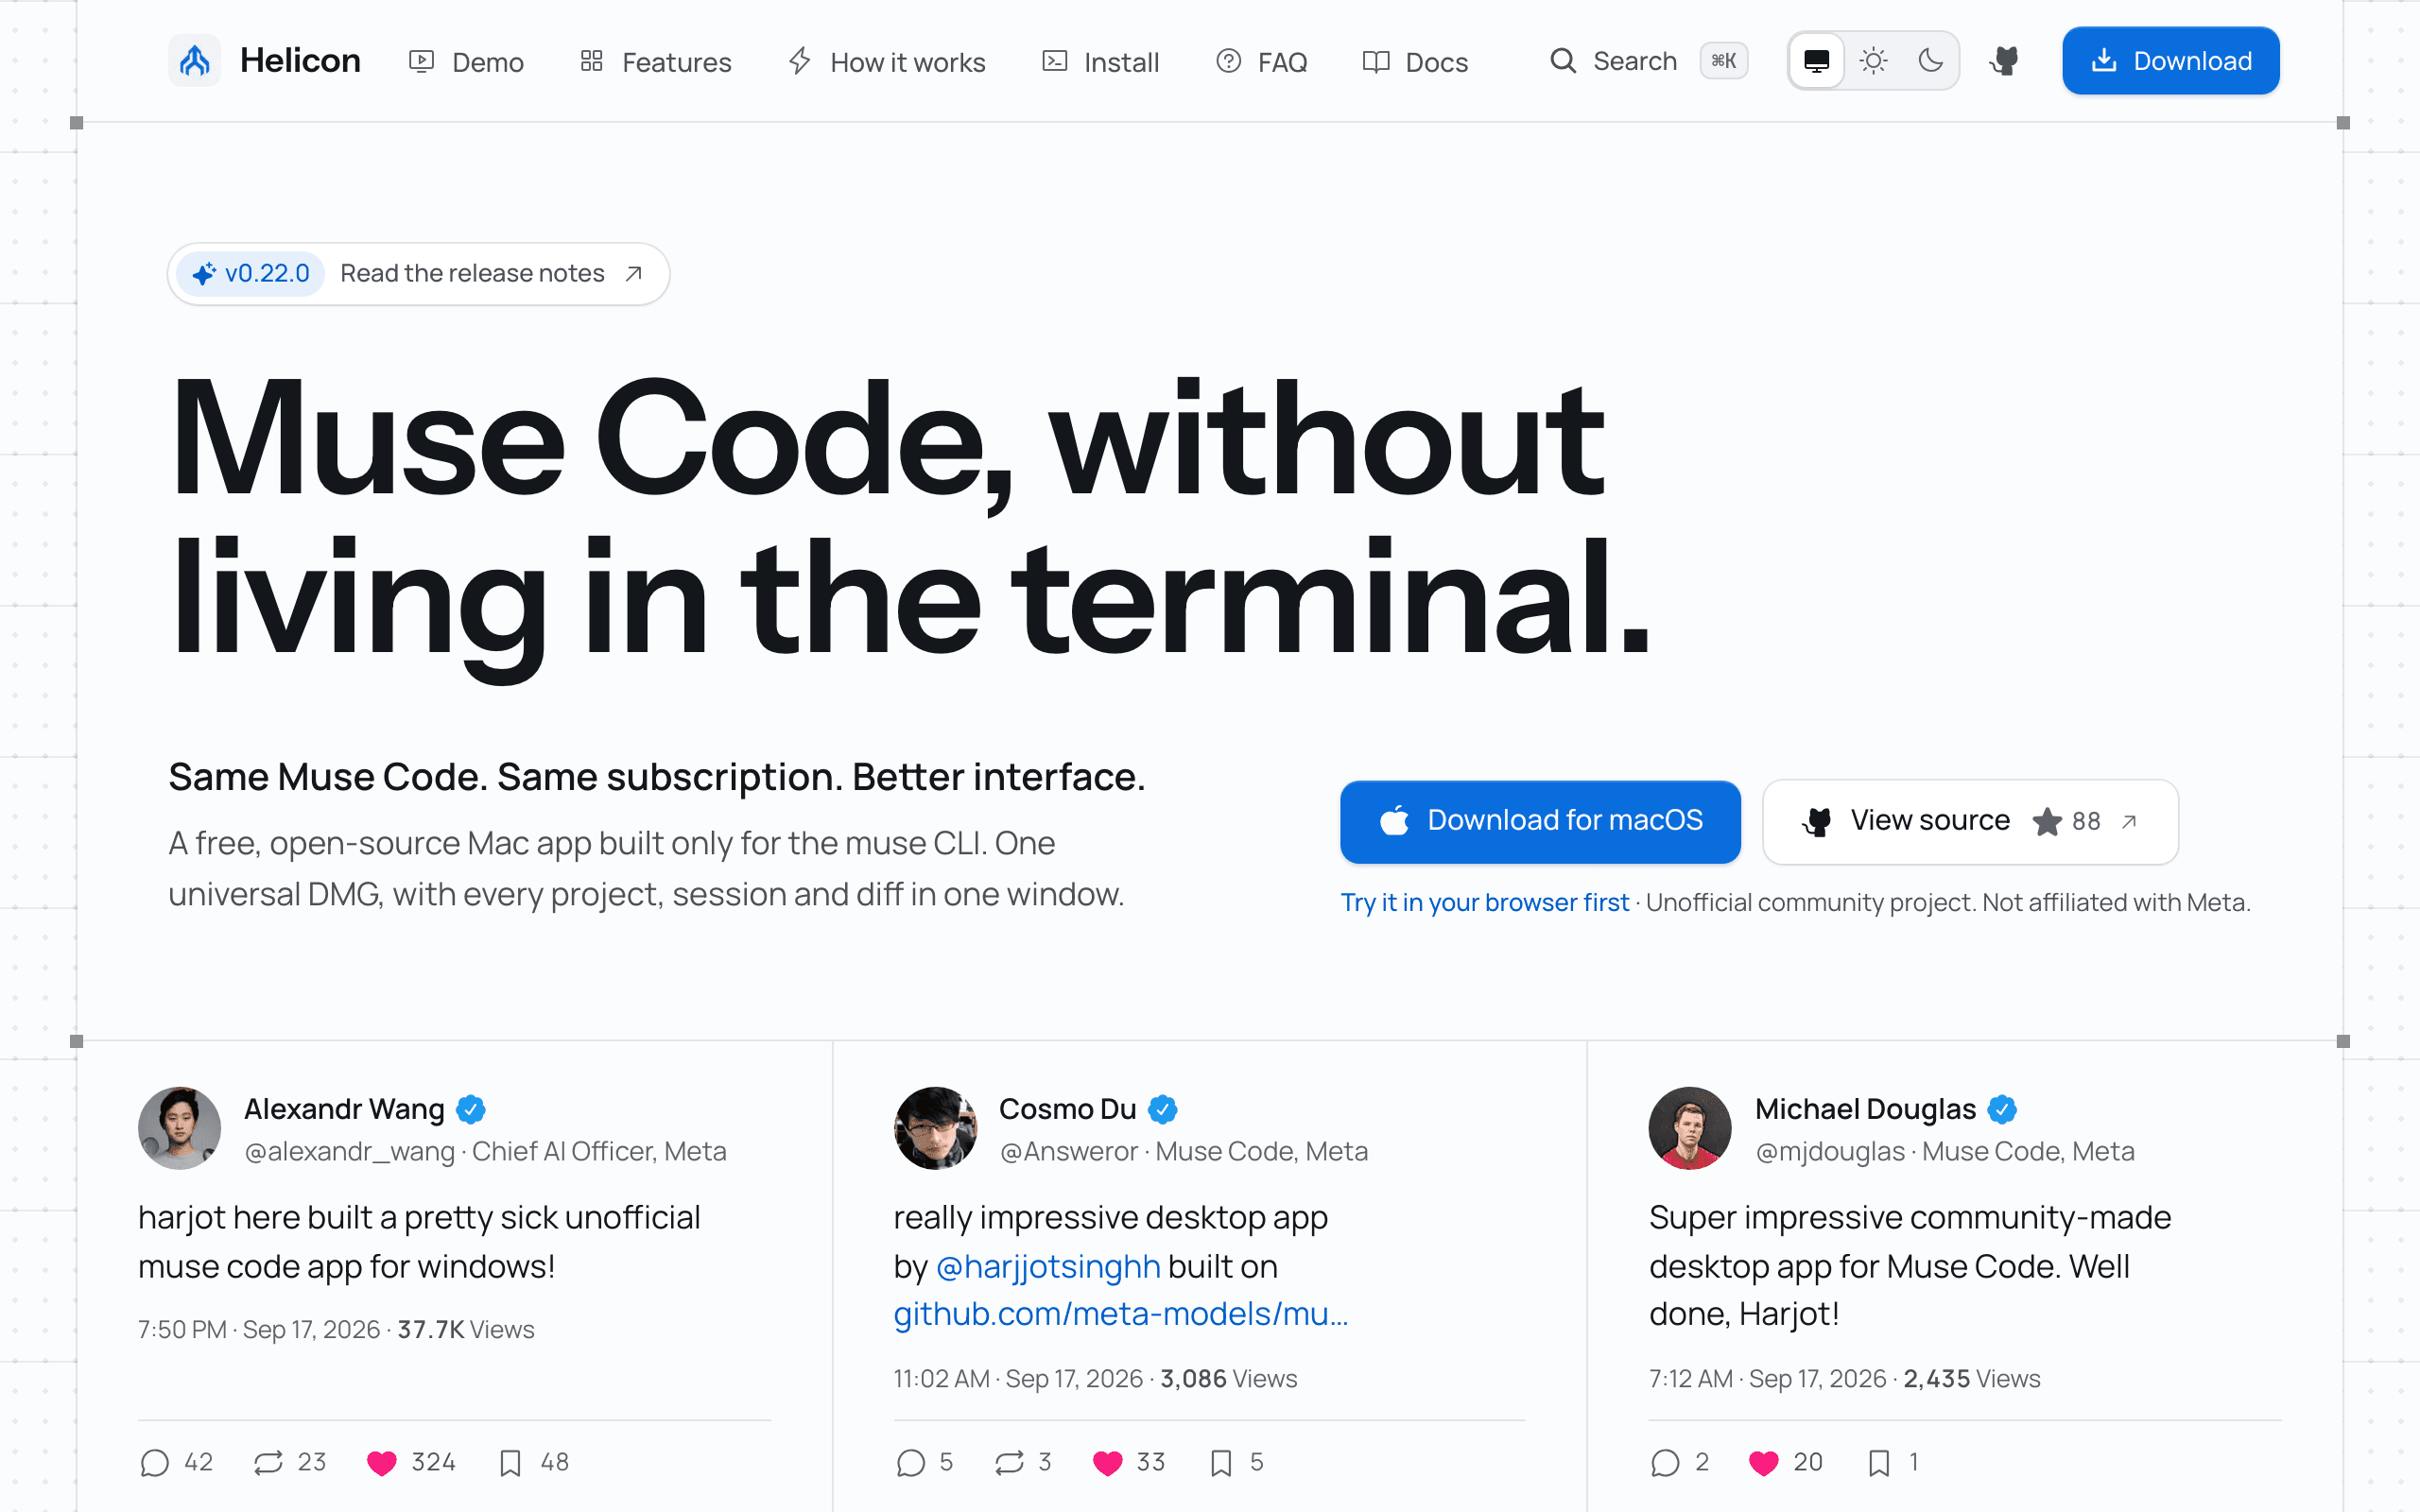Like Alexandr Wang's tweet heart icon
2420x1512 pixels.
382,1463
